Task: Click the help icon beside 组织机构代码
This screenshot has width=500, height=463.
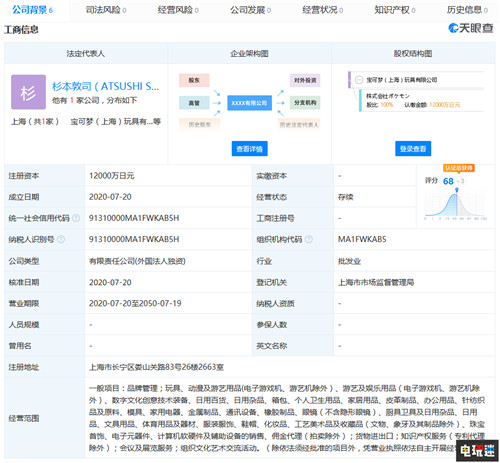Action: [309, 239]
